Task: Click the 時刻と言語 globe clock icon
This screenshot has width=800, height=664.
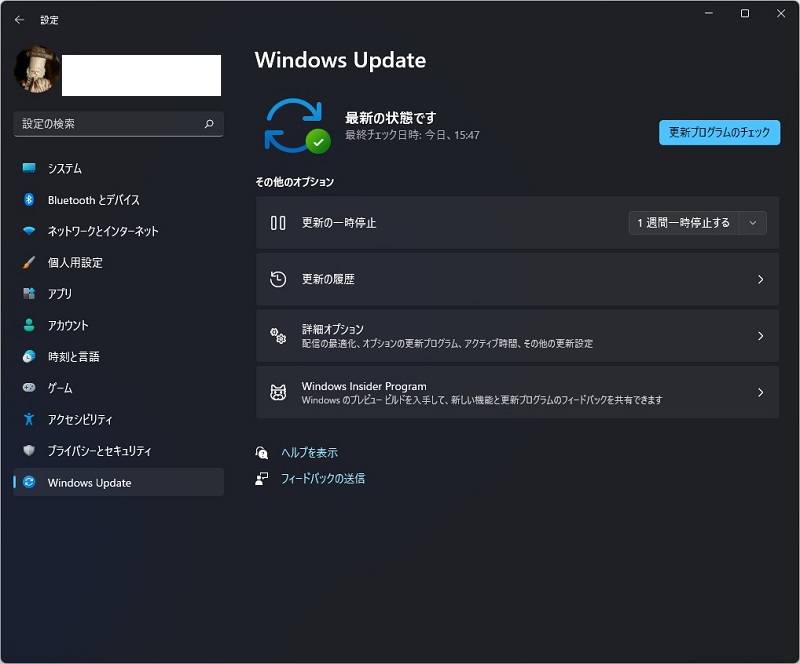Action: pos(29,356)
